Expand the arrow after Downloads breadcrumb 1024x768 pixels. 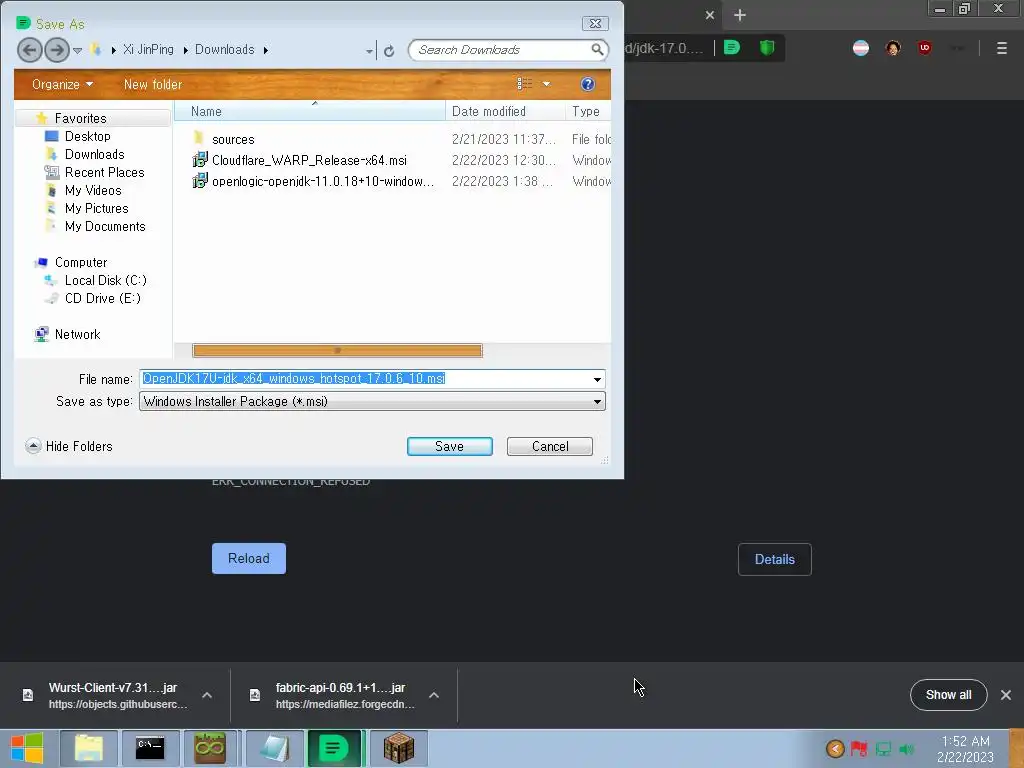[266, 50]
